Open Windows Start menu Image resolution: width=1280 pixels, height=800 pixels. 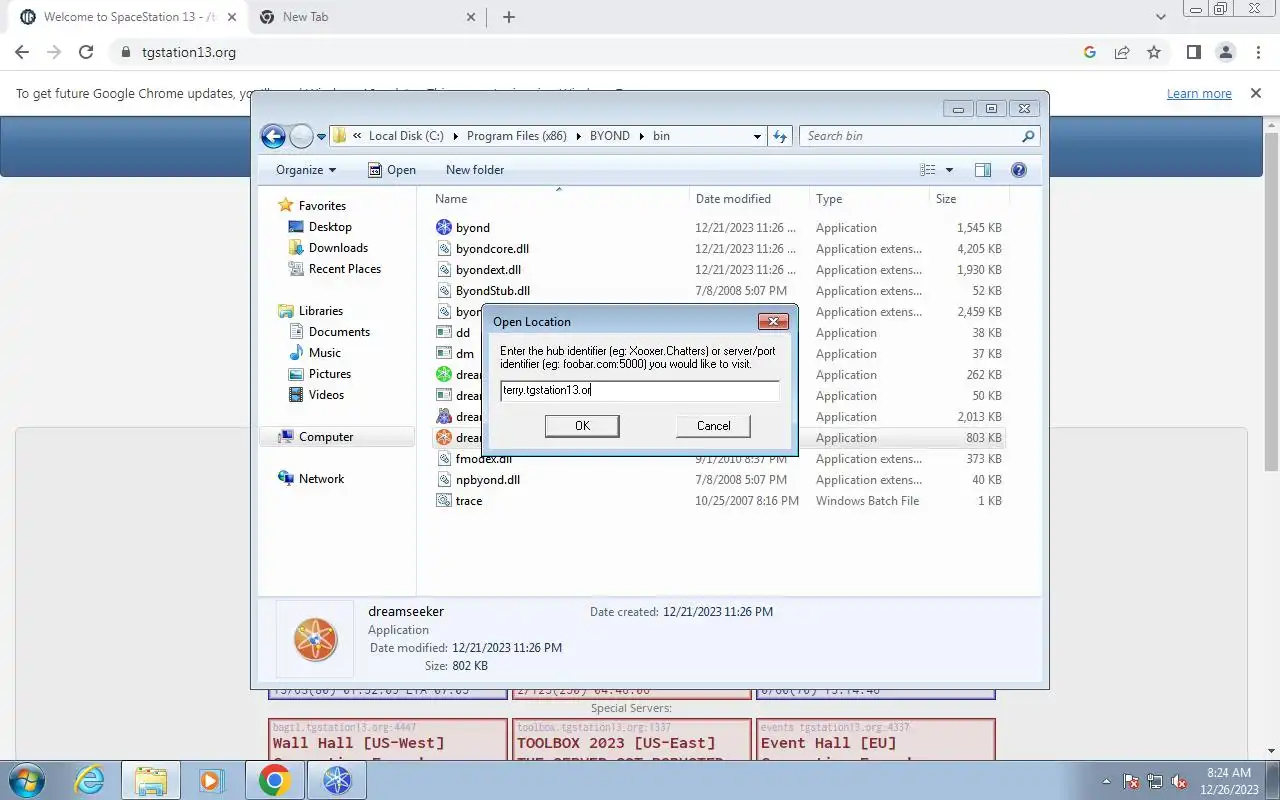click(x=26, y=780)
